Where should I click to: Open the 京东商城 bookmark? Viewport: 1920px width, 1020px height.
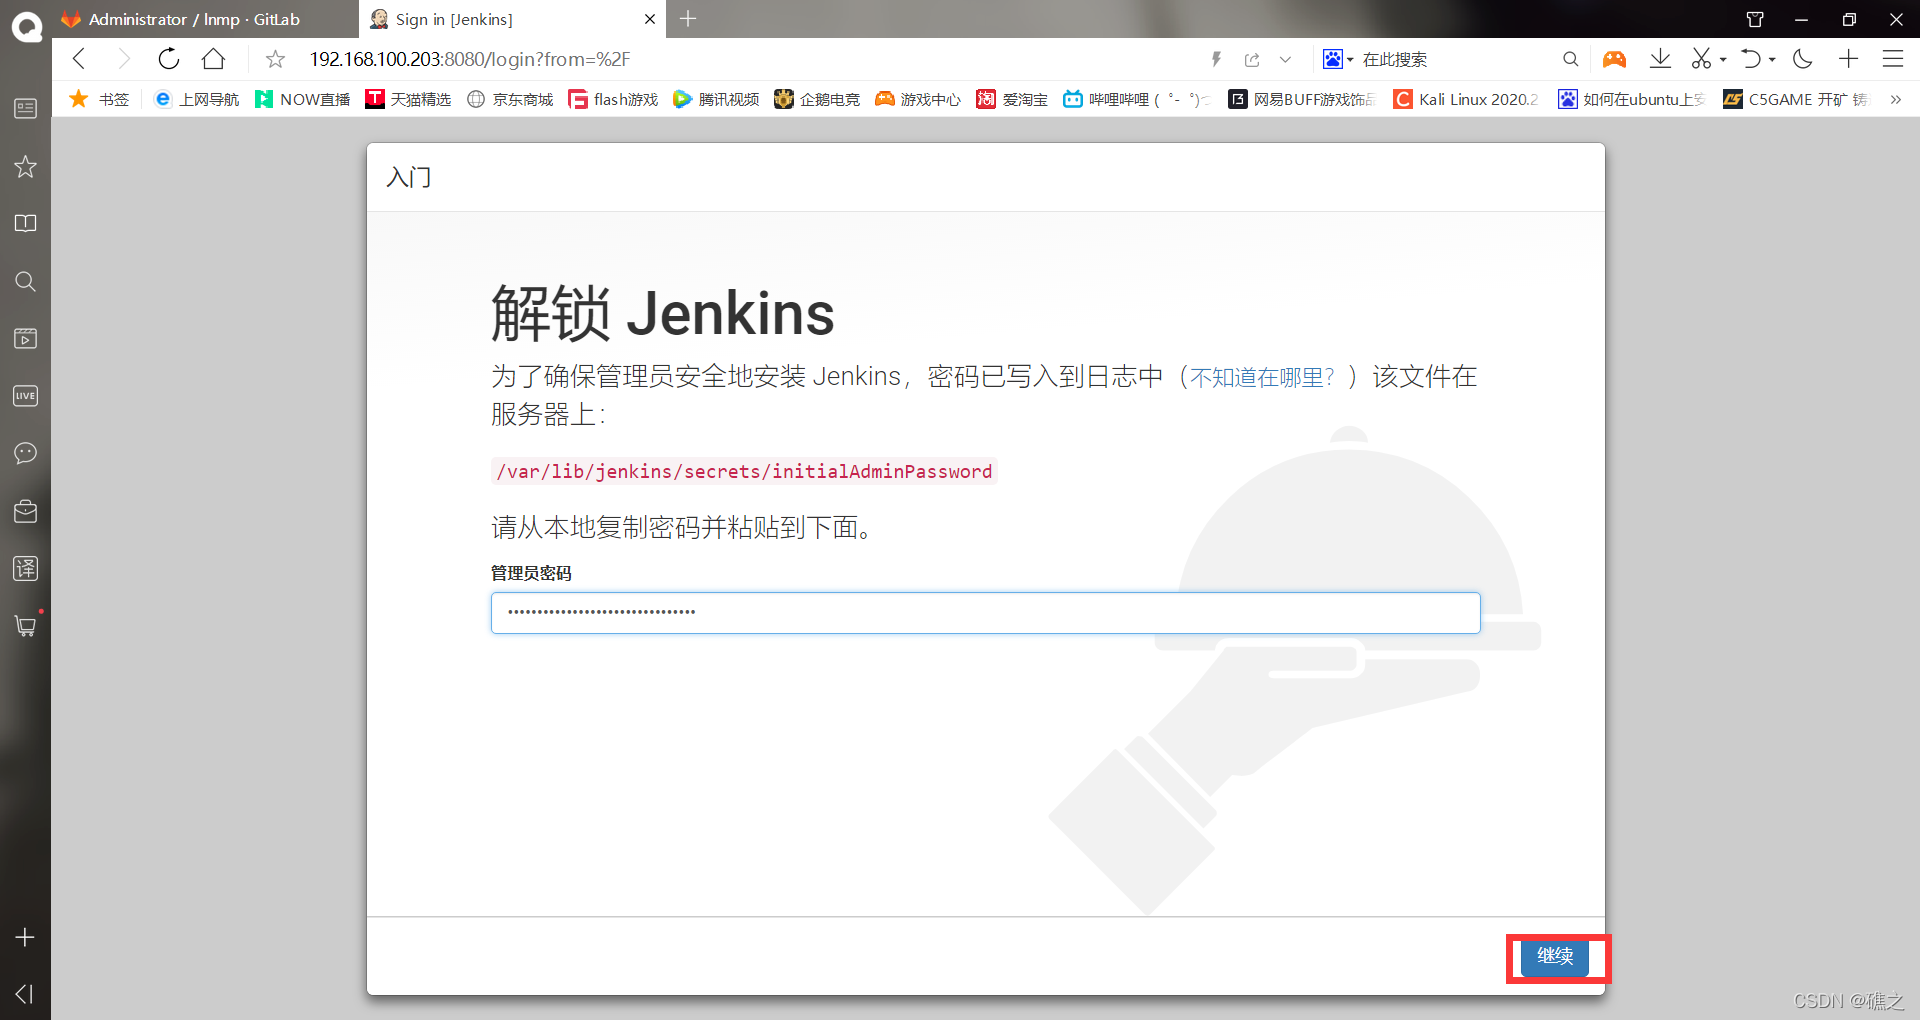tap(511, 99)
